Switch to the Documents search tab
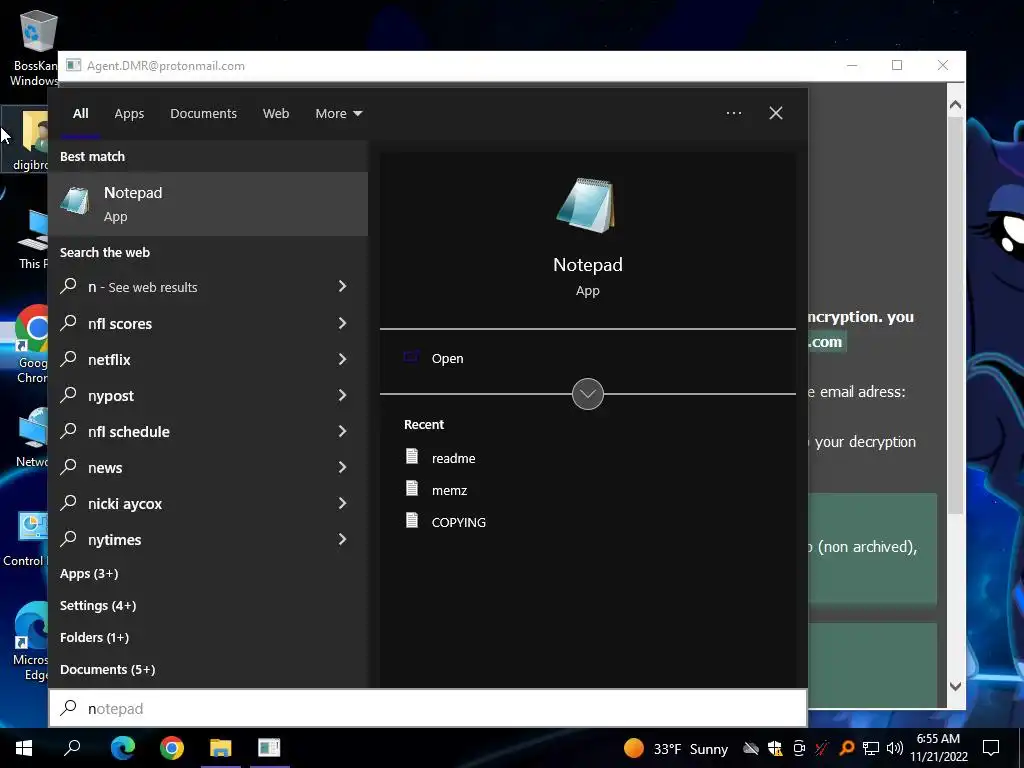The height and width of the screenshot is (768, 1024). 203,114
